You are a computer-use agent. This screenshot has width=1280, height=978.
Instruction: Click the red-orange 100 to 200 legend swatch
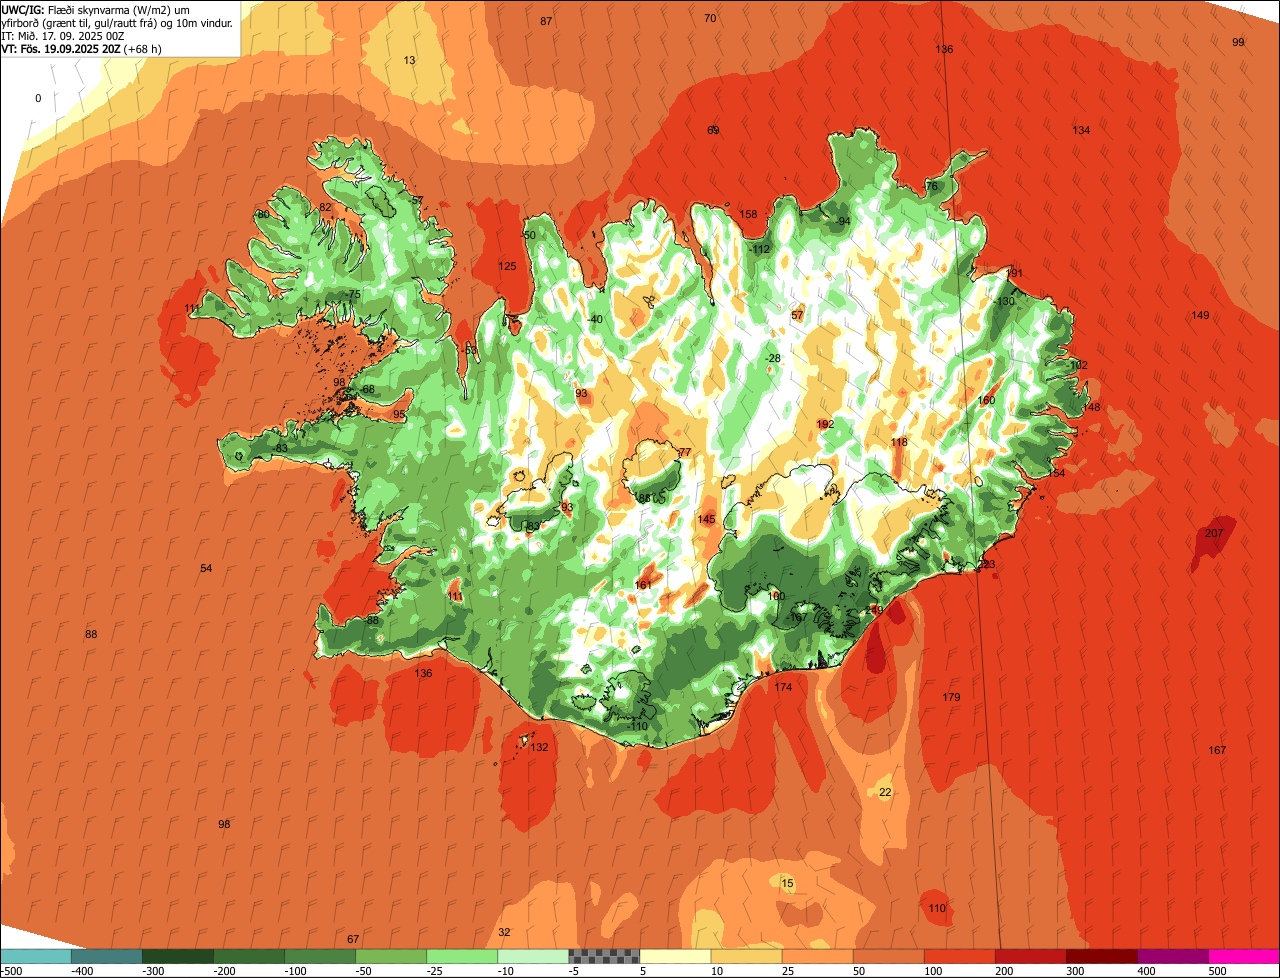(959, 956)
